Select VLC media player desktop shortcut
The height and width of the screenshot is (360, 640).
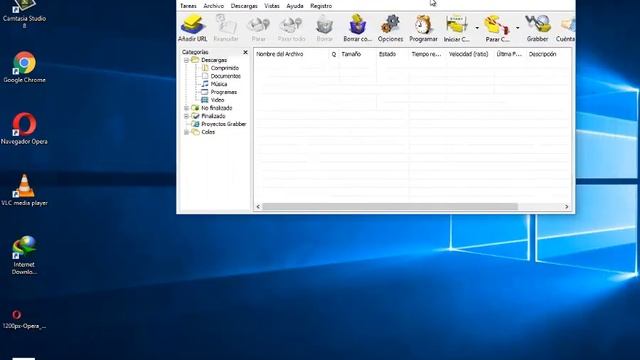pyautogui.click(x=24, y=190)
